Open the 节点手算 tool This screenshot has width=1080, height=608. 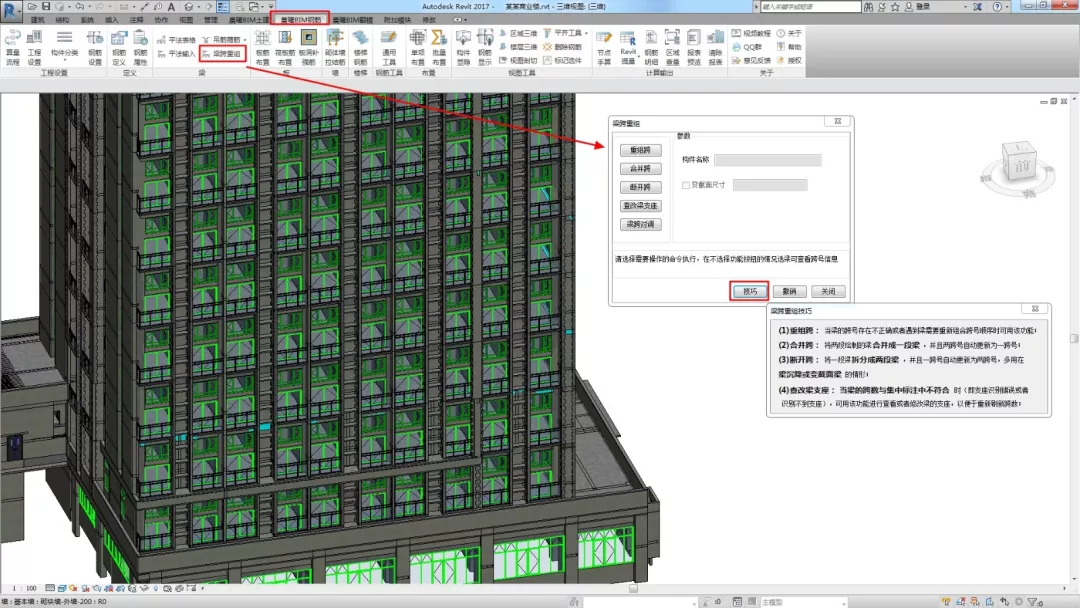604,47
